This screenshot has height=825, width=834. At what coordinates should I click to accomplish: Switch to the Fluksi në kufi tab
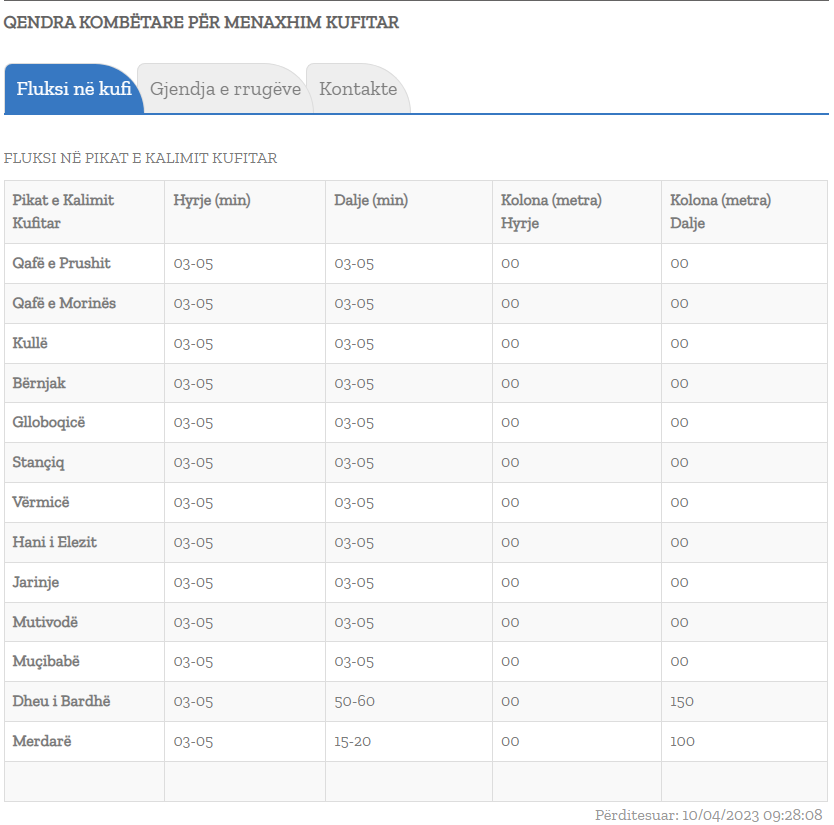pyautogui.click(x=73, y=89)
